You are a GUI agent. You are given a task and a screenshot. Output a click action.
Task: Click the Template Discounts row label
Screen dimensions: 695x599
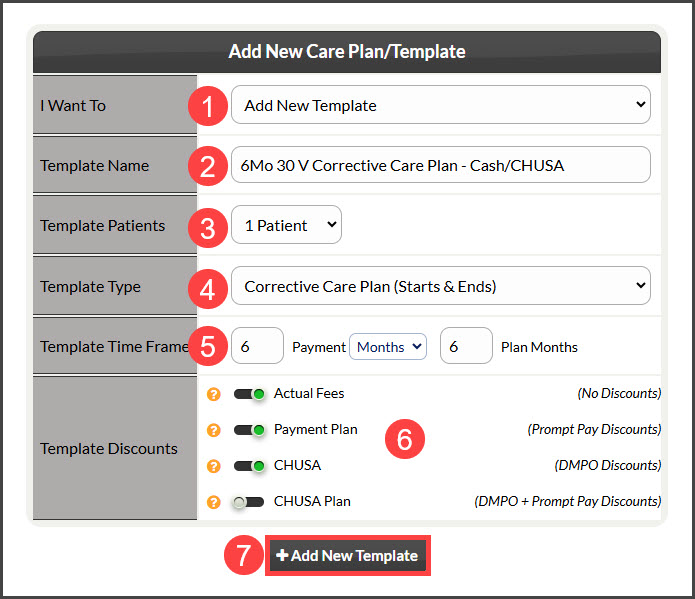(x=109, y=449)
